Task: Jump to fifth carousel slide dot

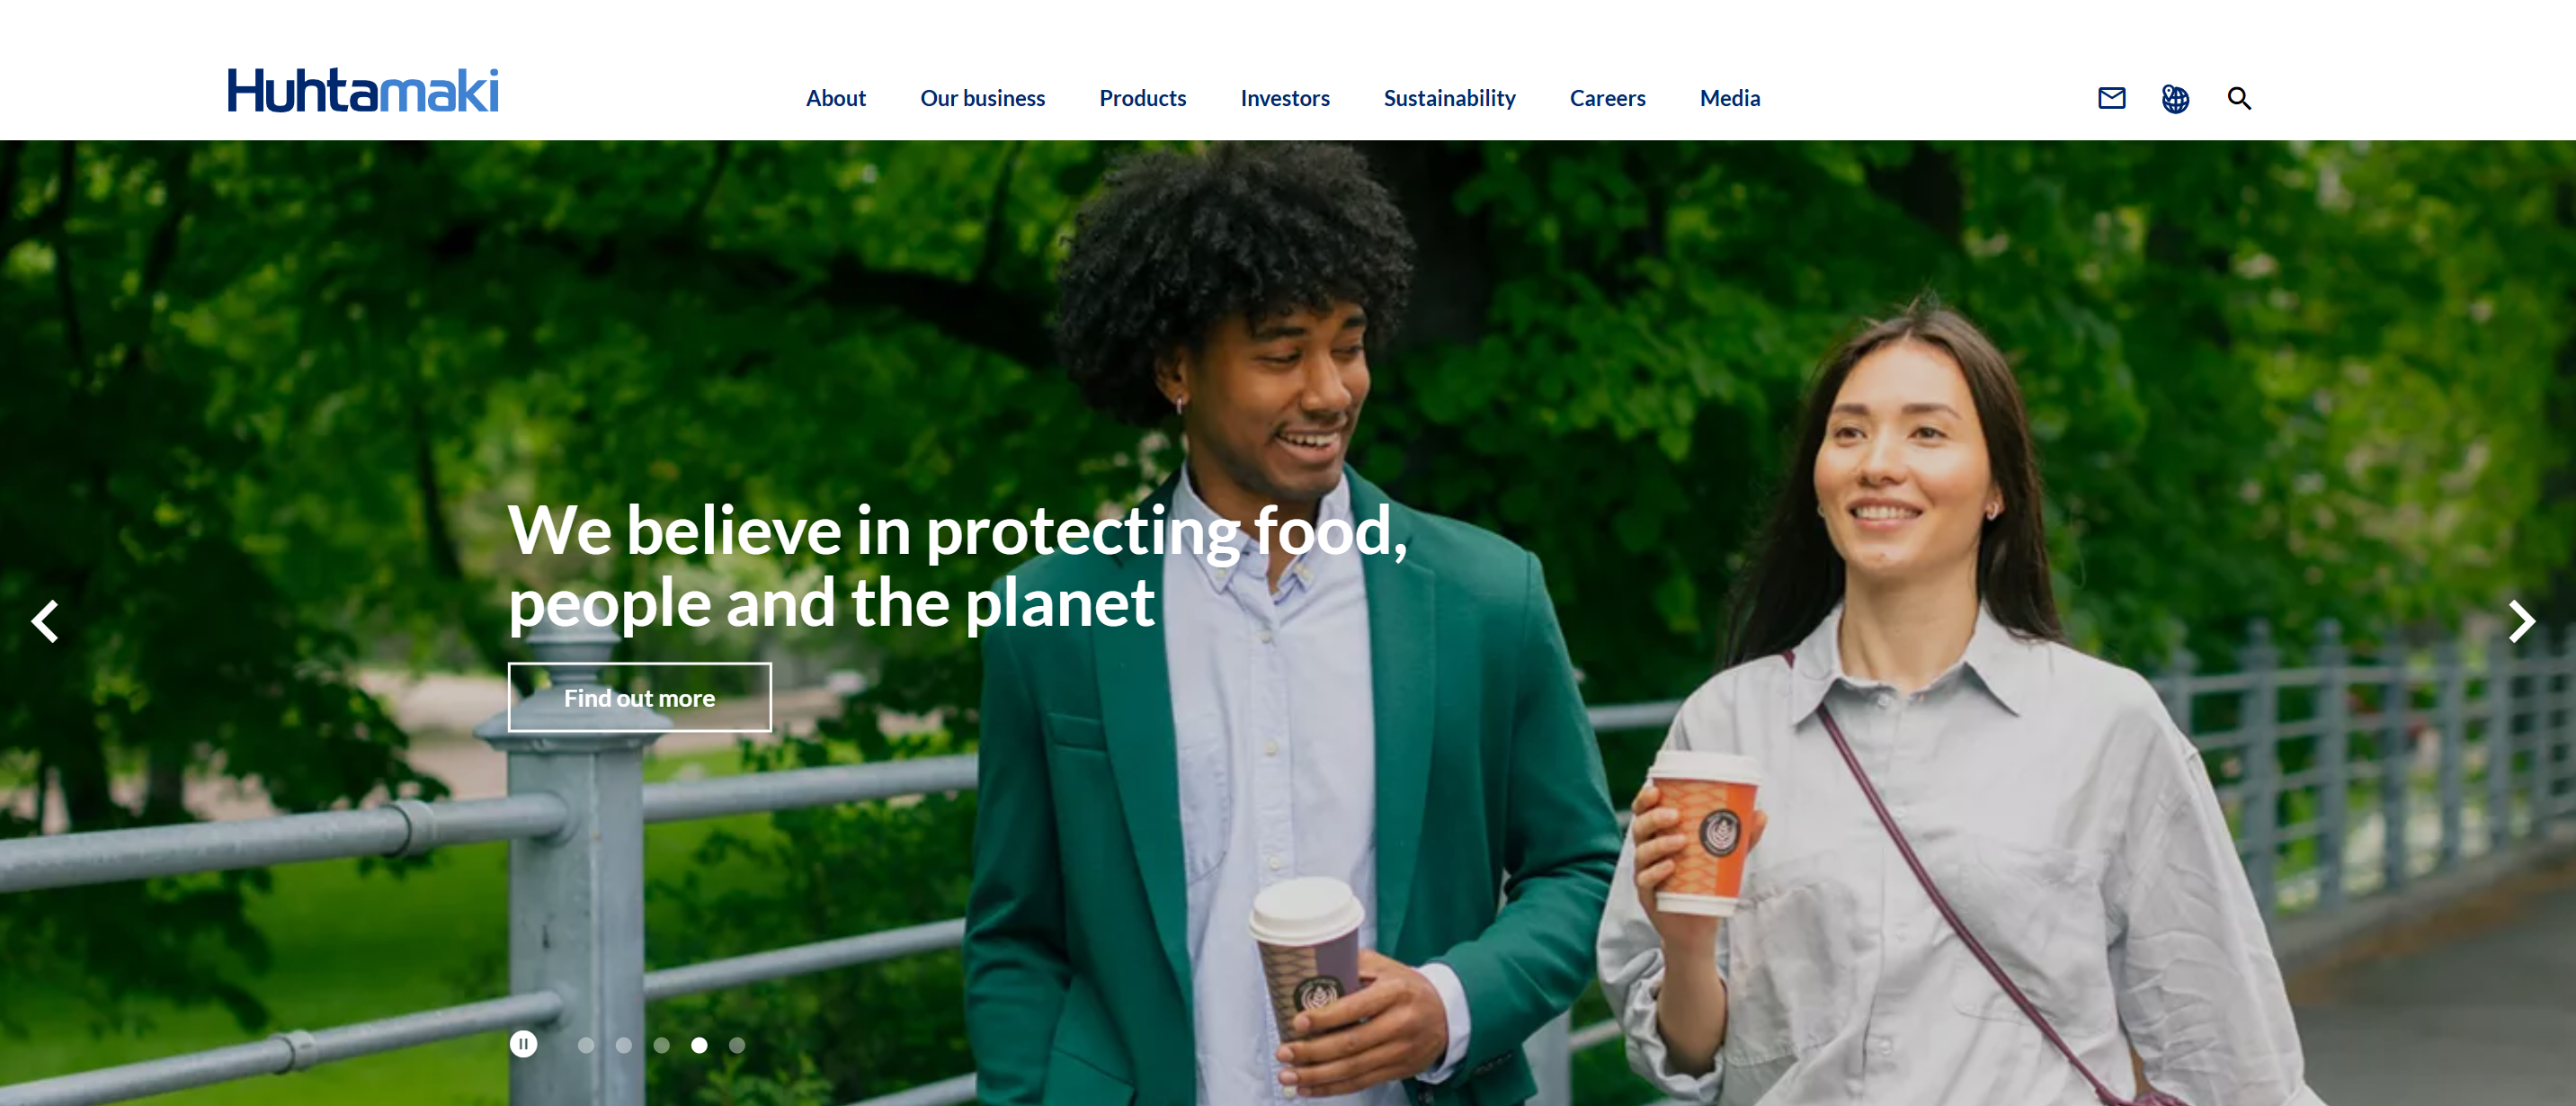Action: [737, 1045]
